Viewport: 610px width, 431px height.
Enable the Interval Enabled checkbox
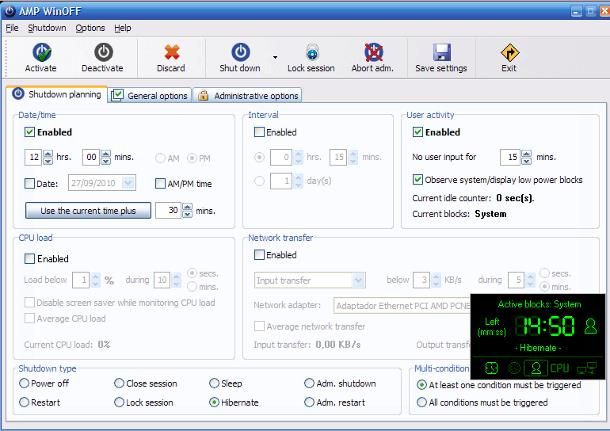point(259,132)
